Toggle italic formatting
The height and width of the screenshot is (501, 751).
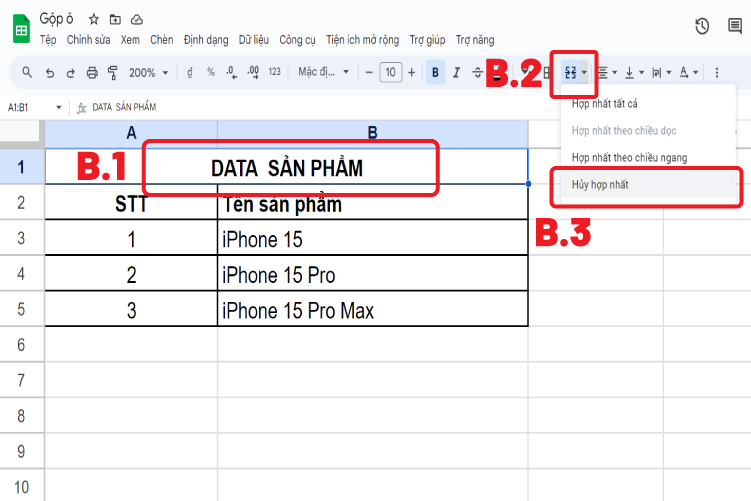tap(456, 73)
